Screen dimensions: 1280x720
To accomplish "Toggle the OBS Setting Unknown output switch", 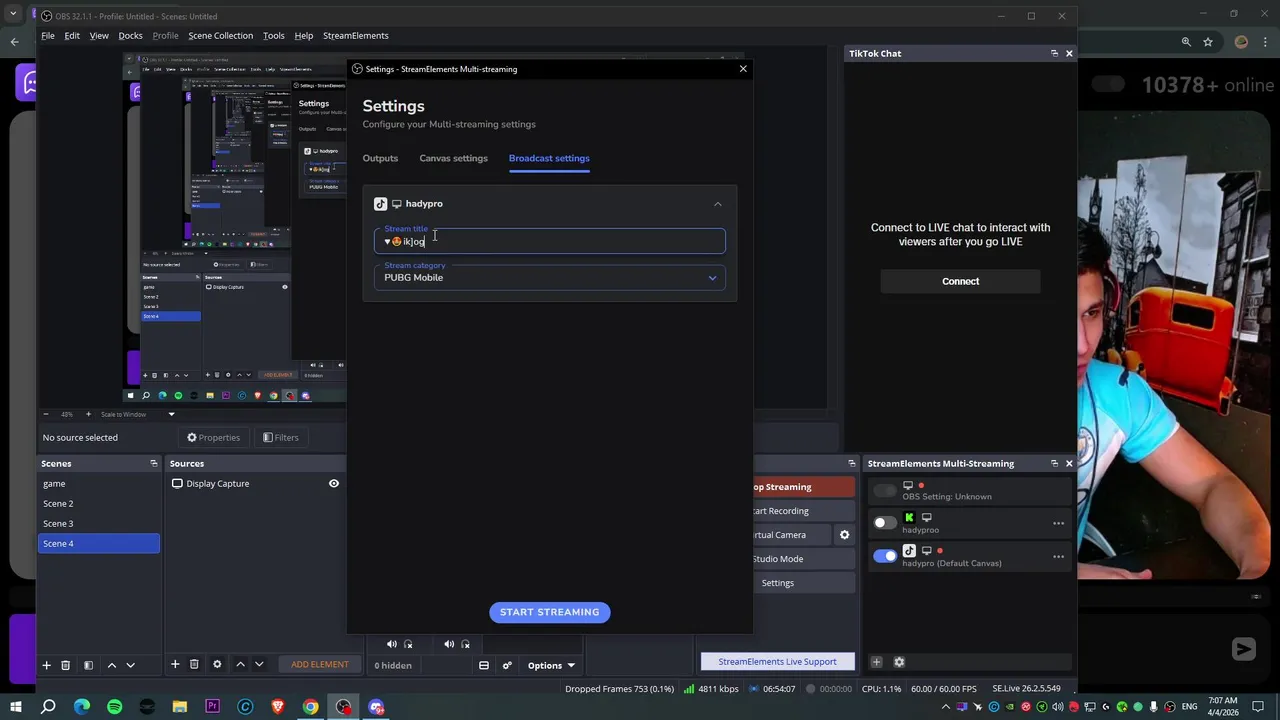I will tap(885, 491).
